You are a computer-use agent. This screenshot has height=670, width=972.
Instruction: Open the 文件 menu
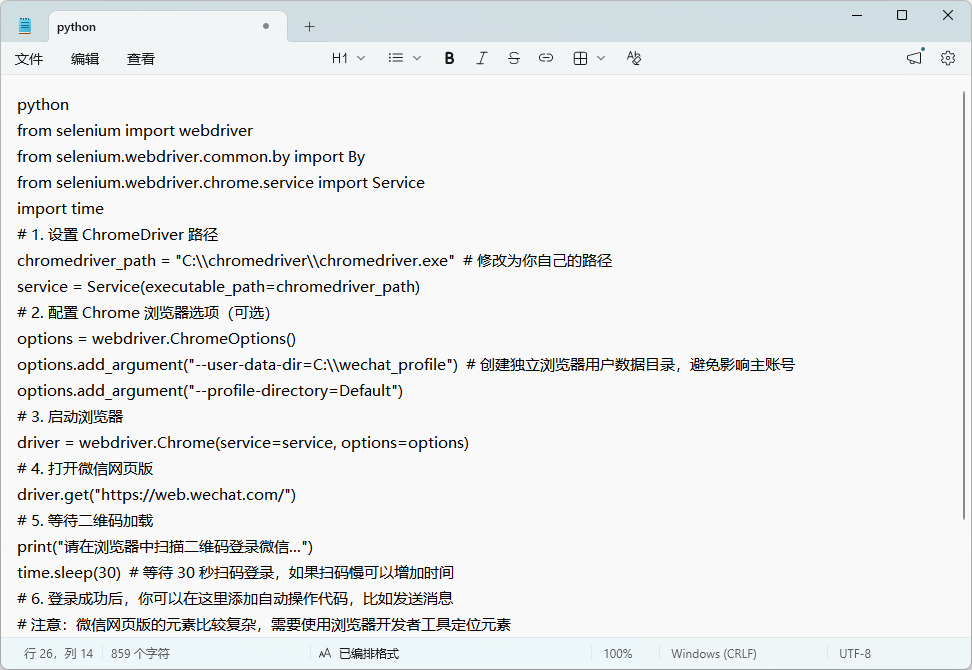click(x=29, y=58)
